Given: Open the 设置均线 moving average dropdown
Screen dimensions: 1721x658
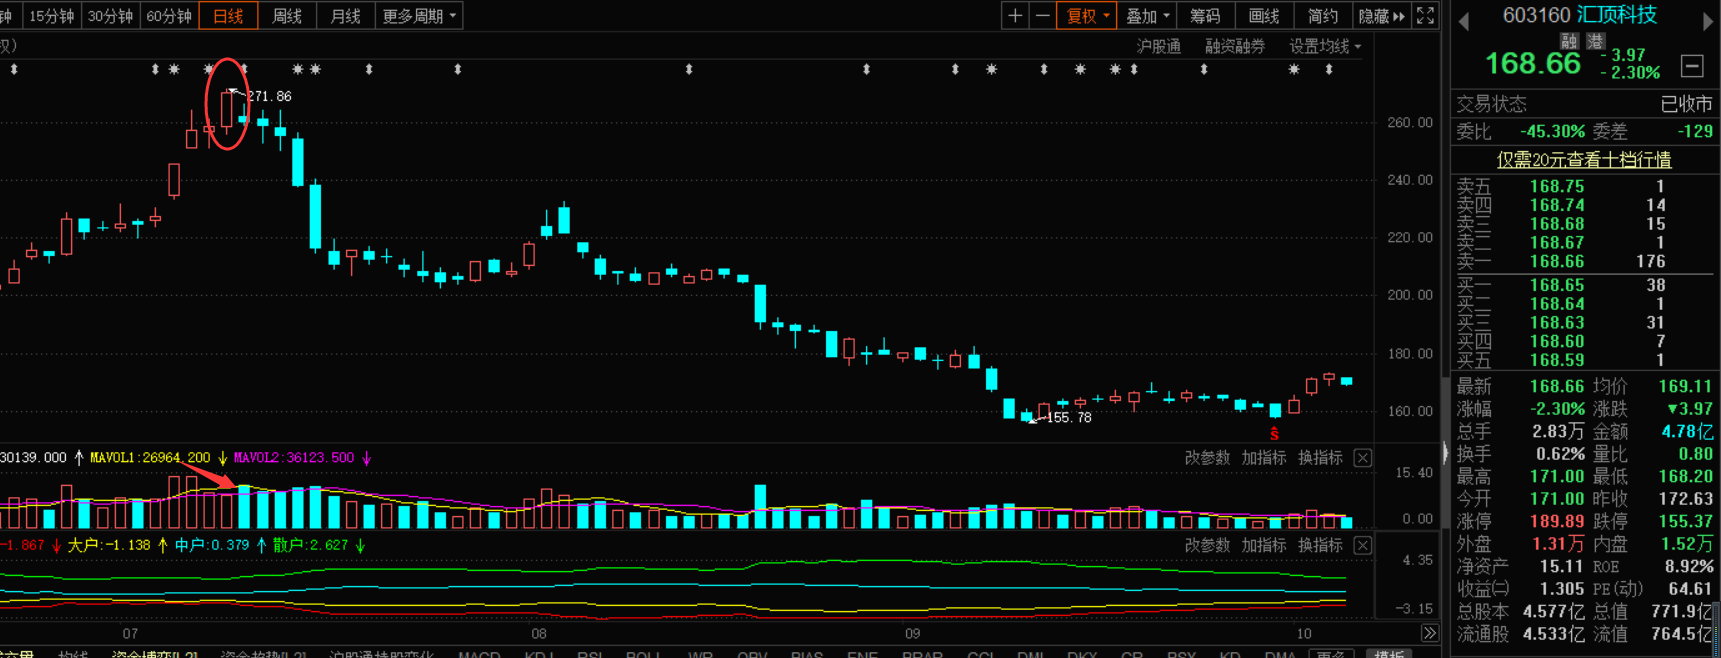Looking at the screenshot, I should click(x=1324, y=46).
